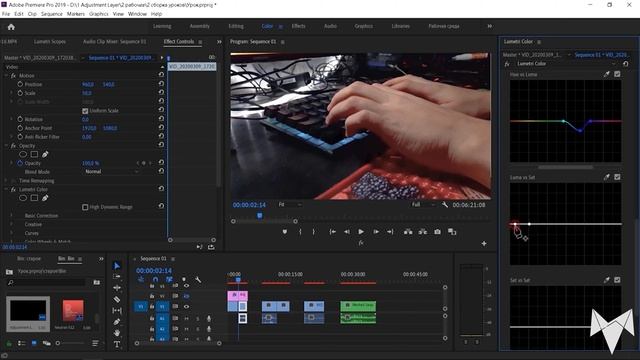Toggle Sat vs Sat curve checkbox
The width and height of the screenshot is (640, 360).
[617, 280]
